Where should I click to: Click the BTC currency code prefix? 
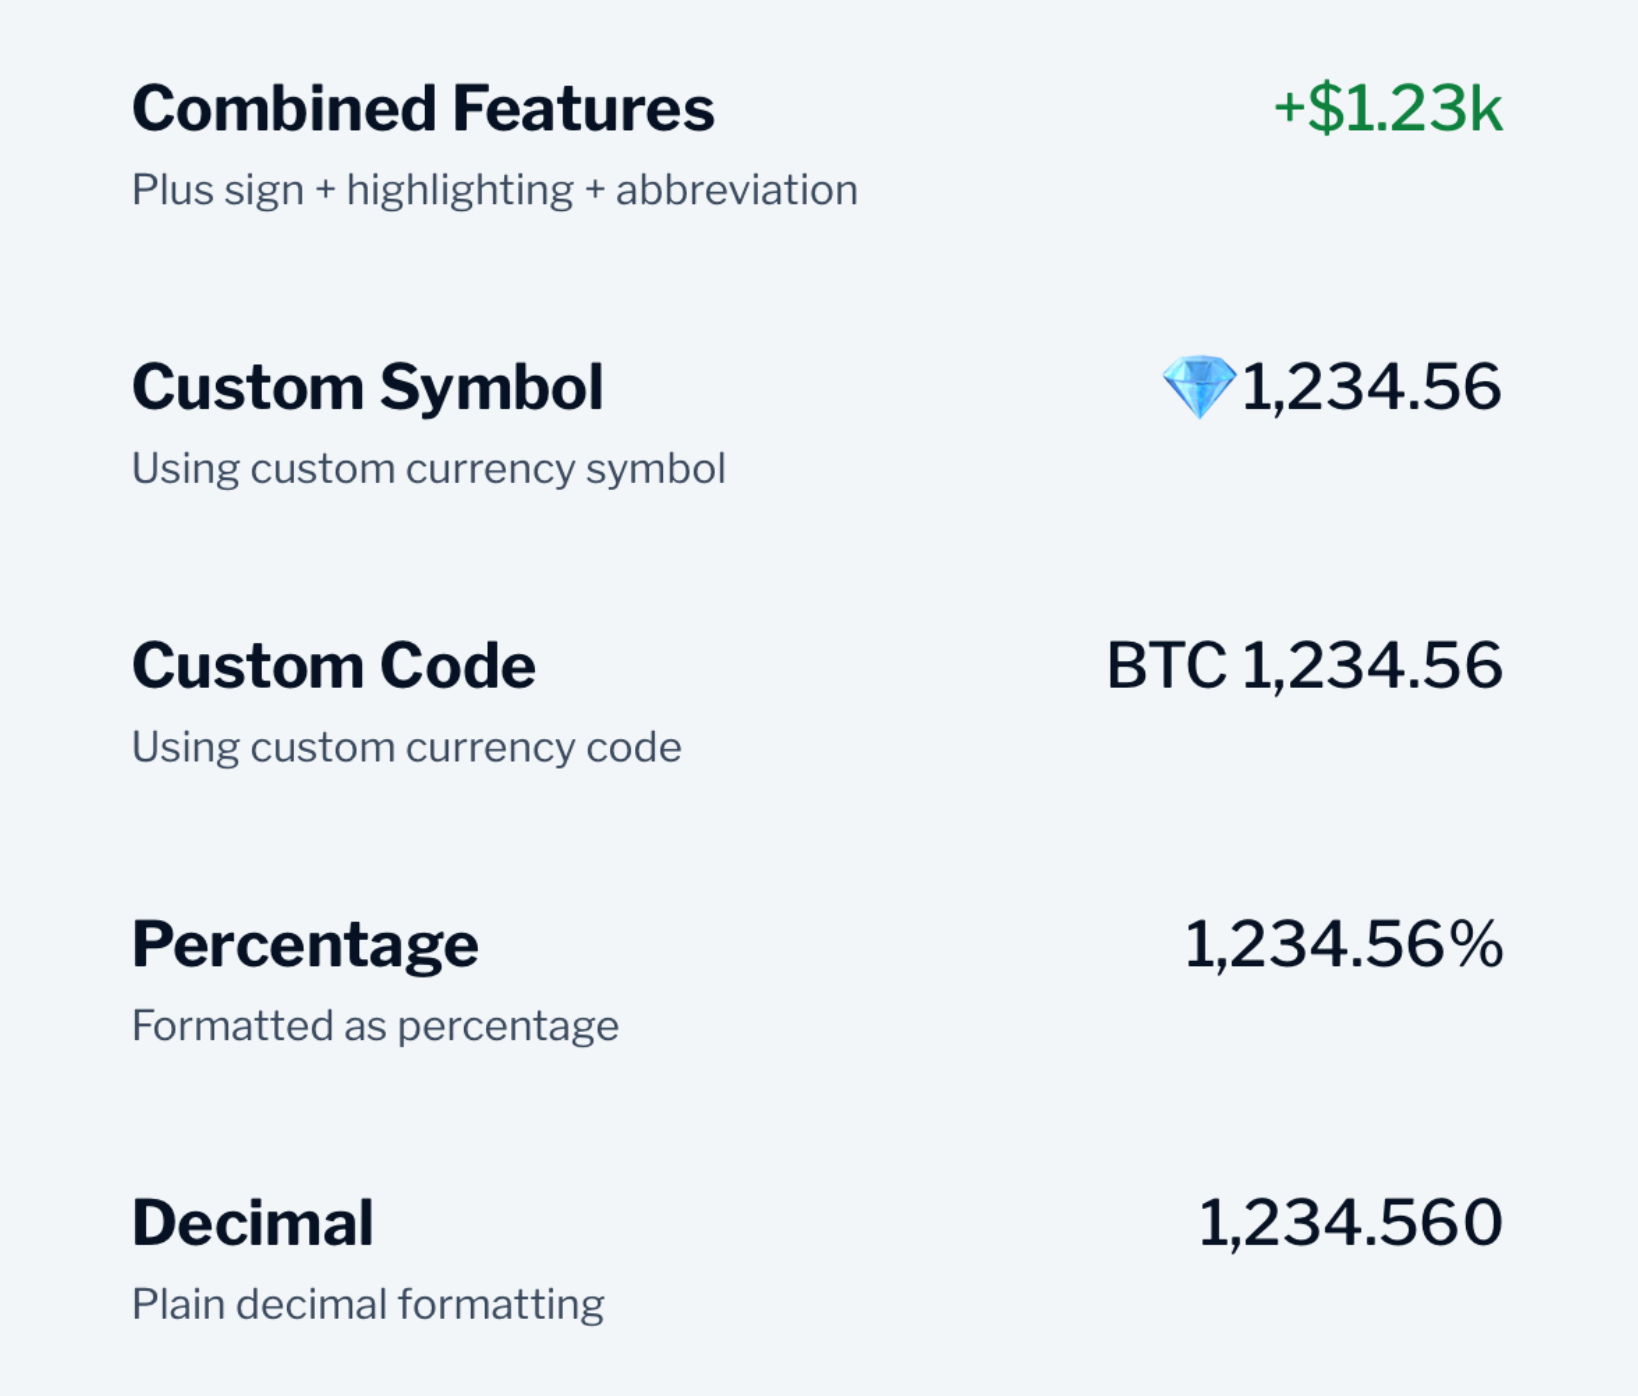click(x=1166, y=666)
